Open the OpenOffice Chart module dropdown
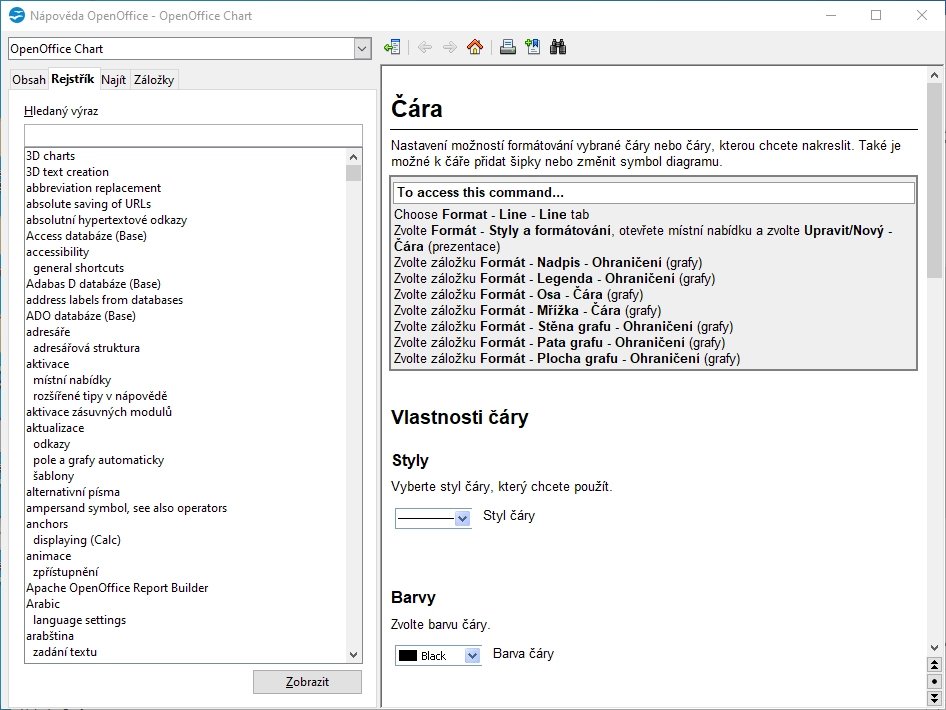The height and width of the screenshot is (710, 946). point(364,47)
